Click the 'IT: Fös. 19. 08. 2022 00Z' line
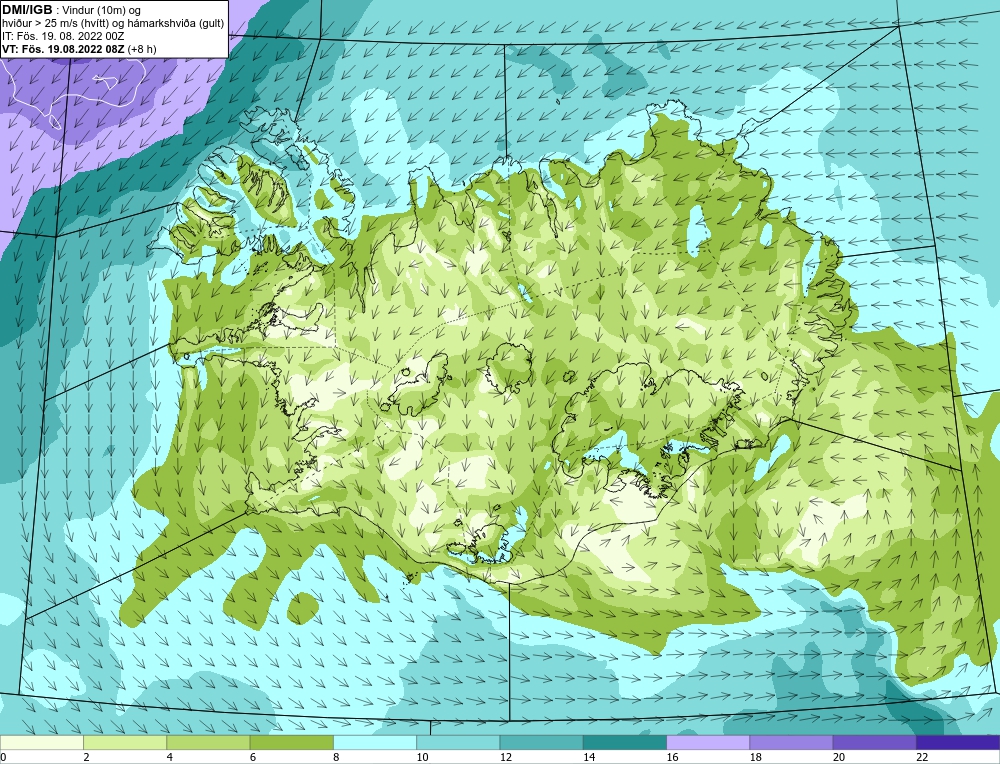 point(63,36)
